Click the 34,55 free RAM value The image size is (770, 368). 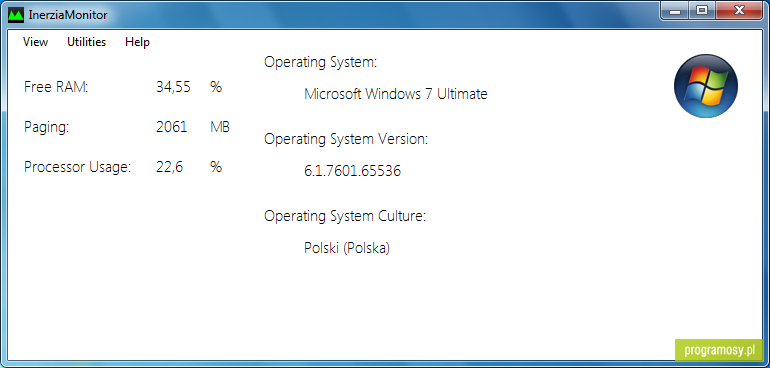173,87
